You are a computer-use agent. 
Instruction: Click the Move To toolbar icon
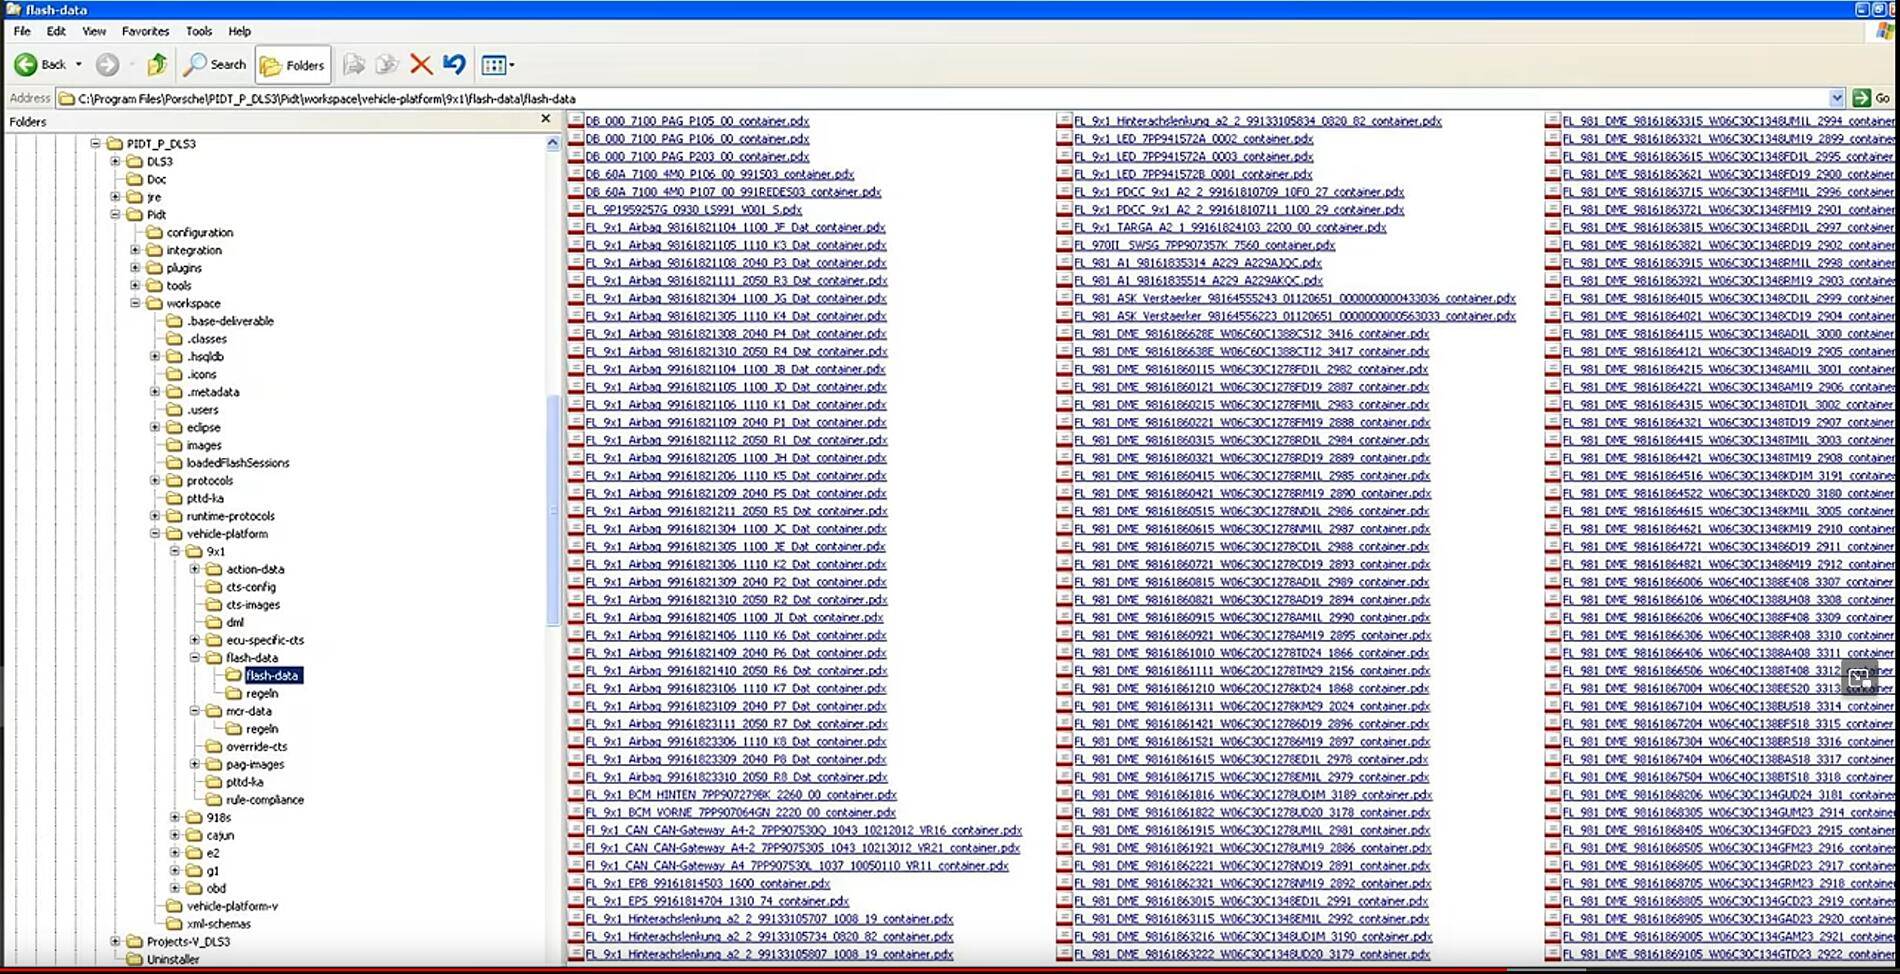(354, 65)
